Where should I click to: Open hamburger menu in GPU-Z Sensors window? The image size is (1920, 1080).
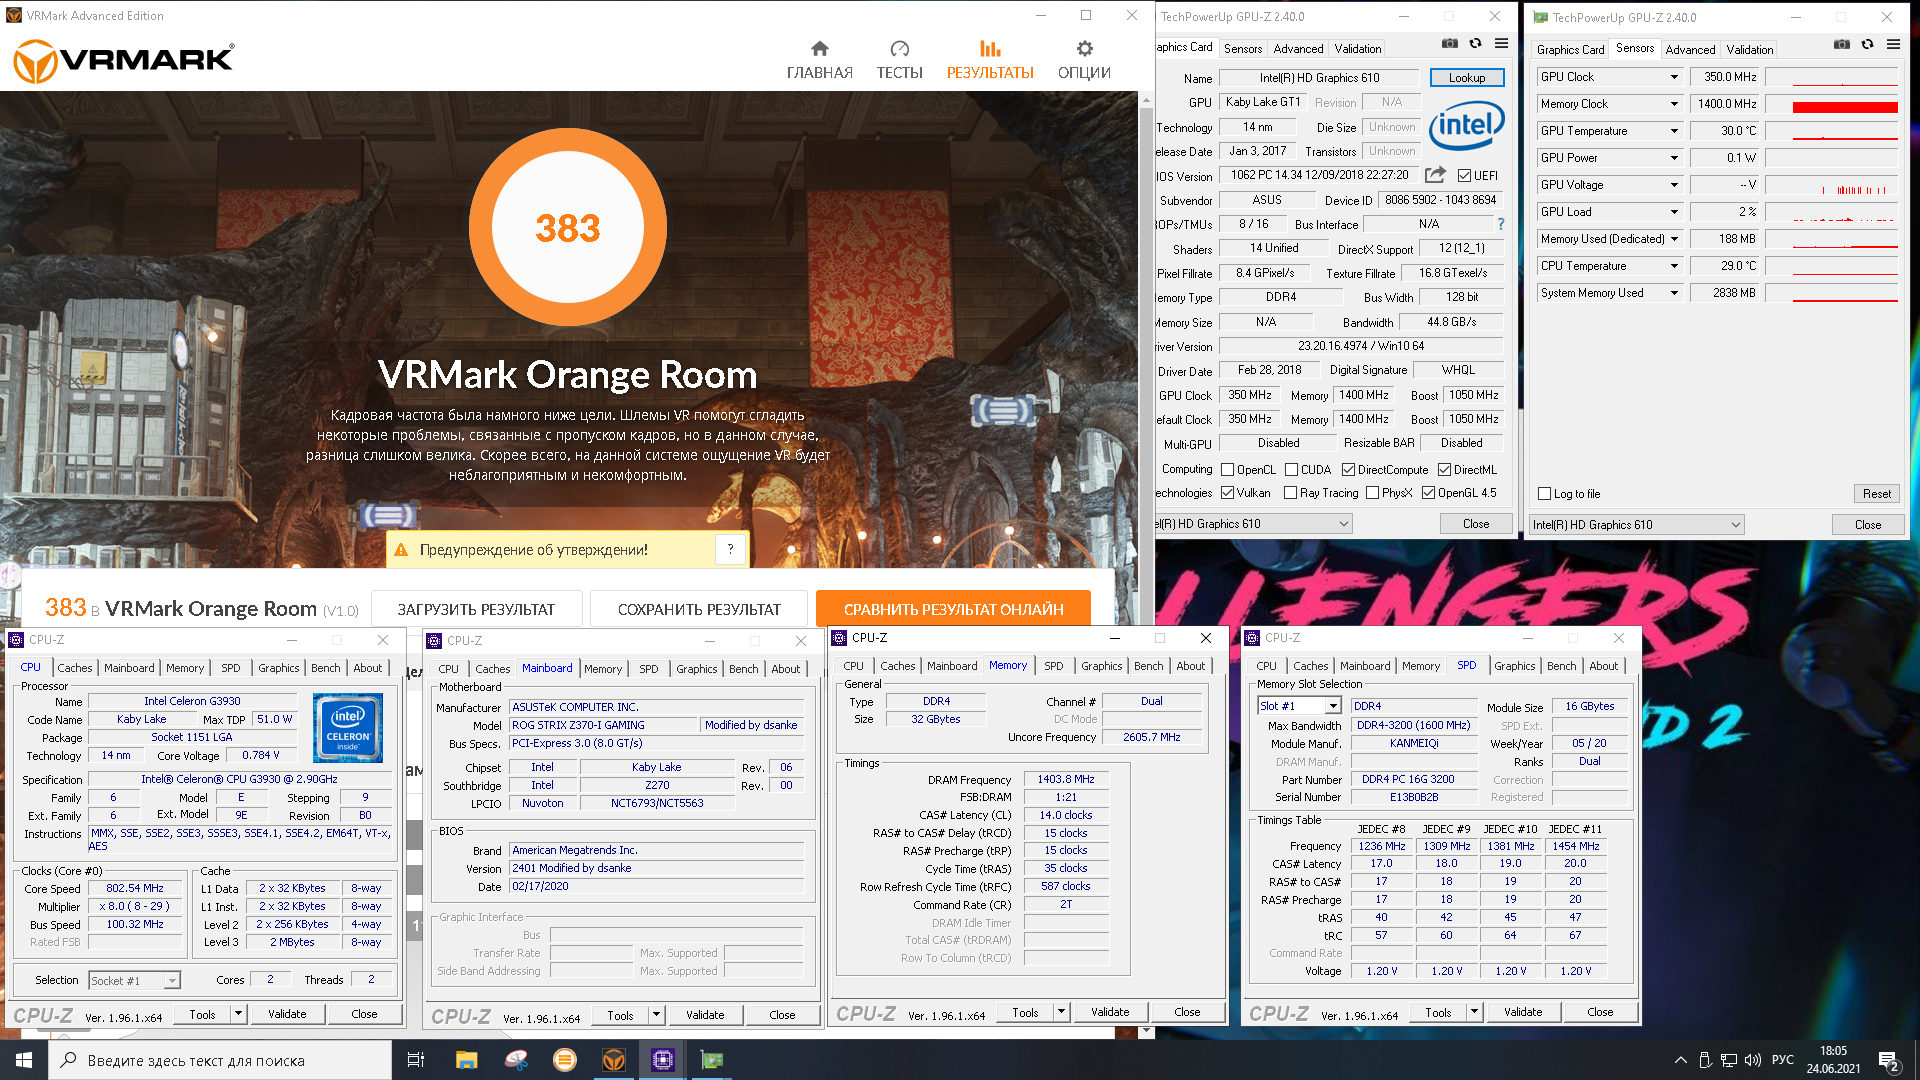click(1893, 45)
